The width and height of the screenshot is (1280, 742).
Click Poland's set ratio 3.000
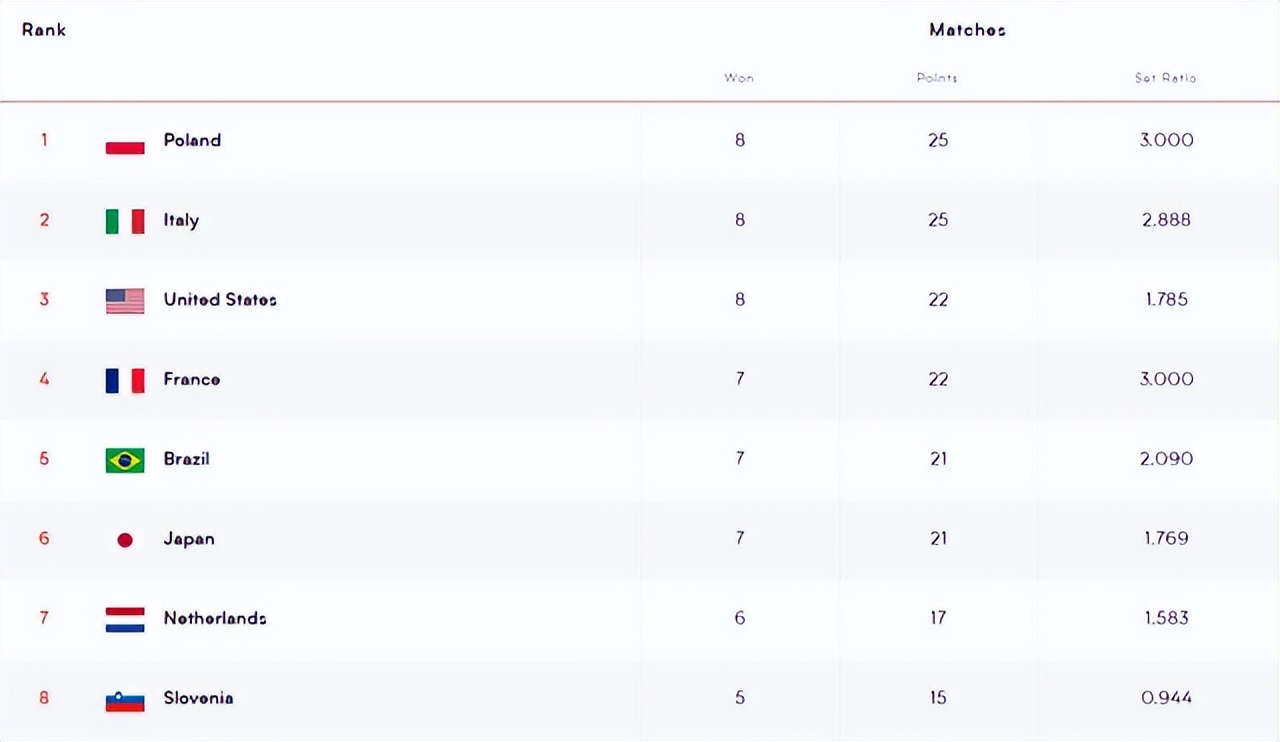[1166, 140]
